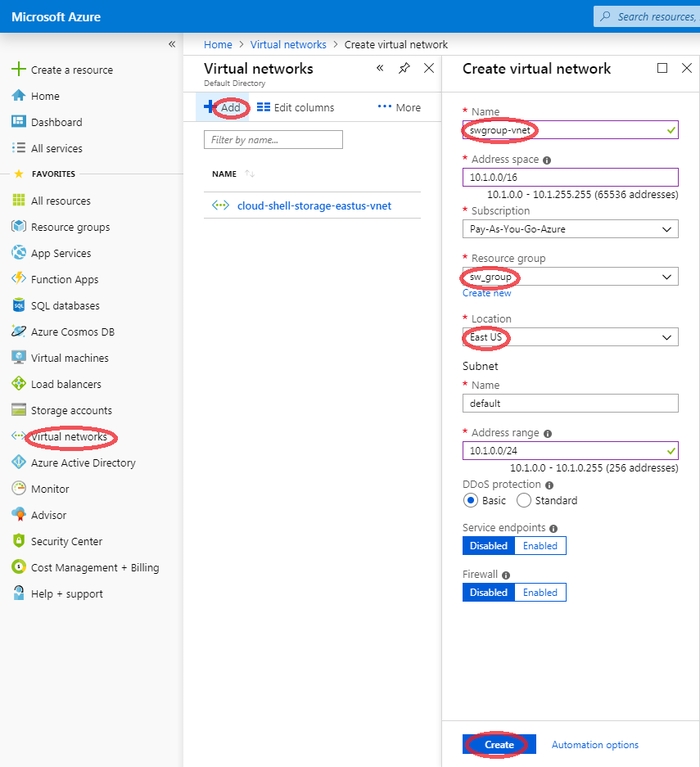
Task: Set Firewall toggle to Enabled
Action: pos(540,592)
